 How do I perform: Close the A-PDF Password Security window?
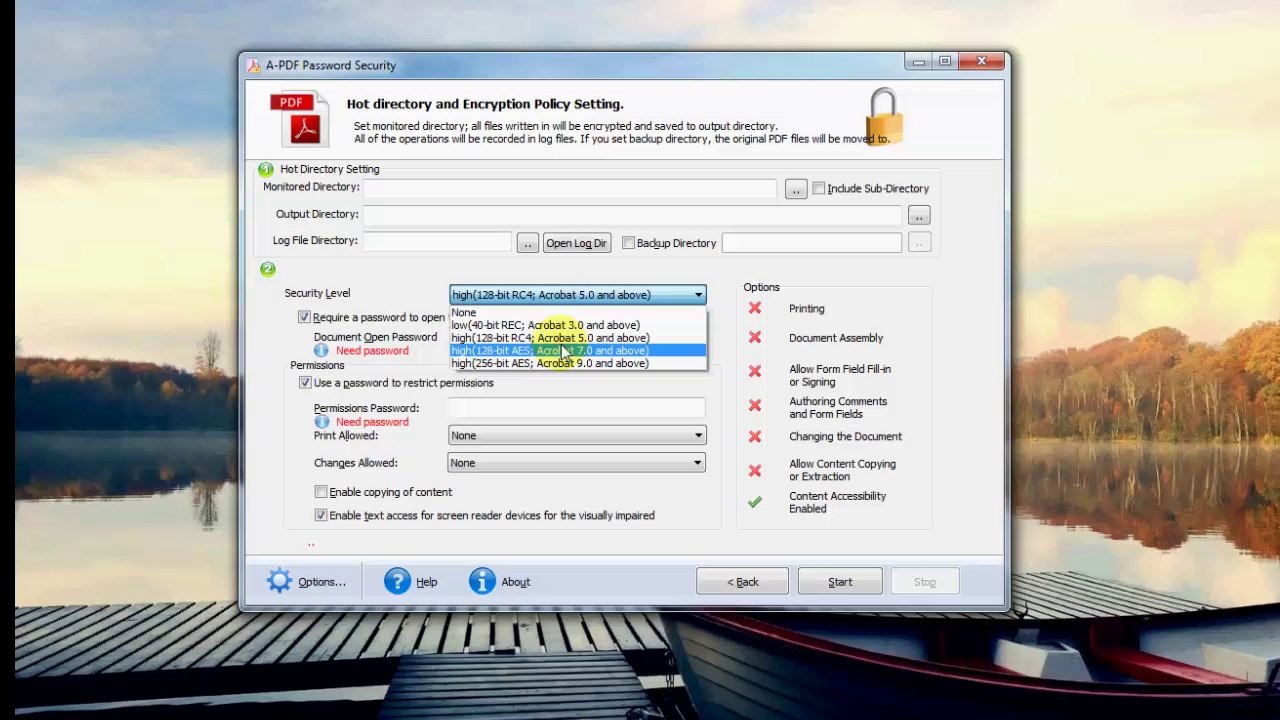click(x=982, y=62)
